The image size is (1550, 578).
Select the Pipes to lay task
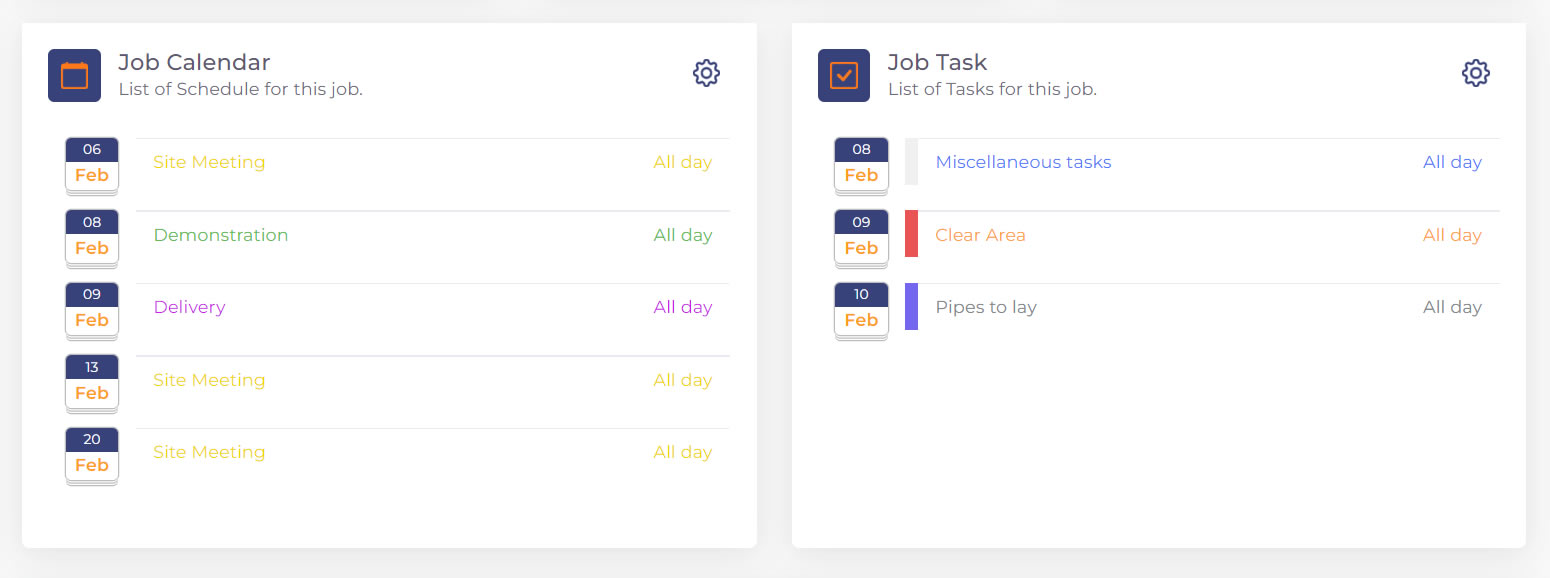(986, 306)
